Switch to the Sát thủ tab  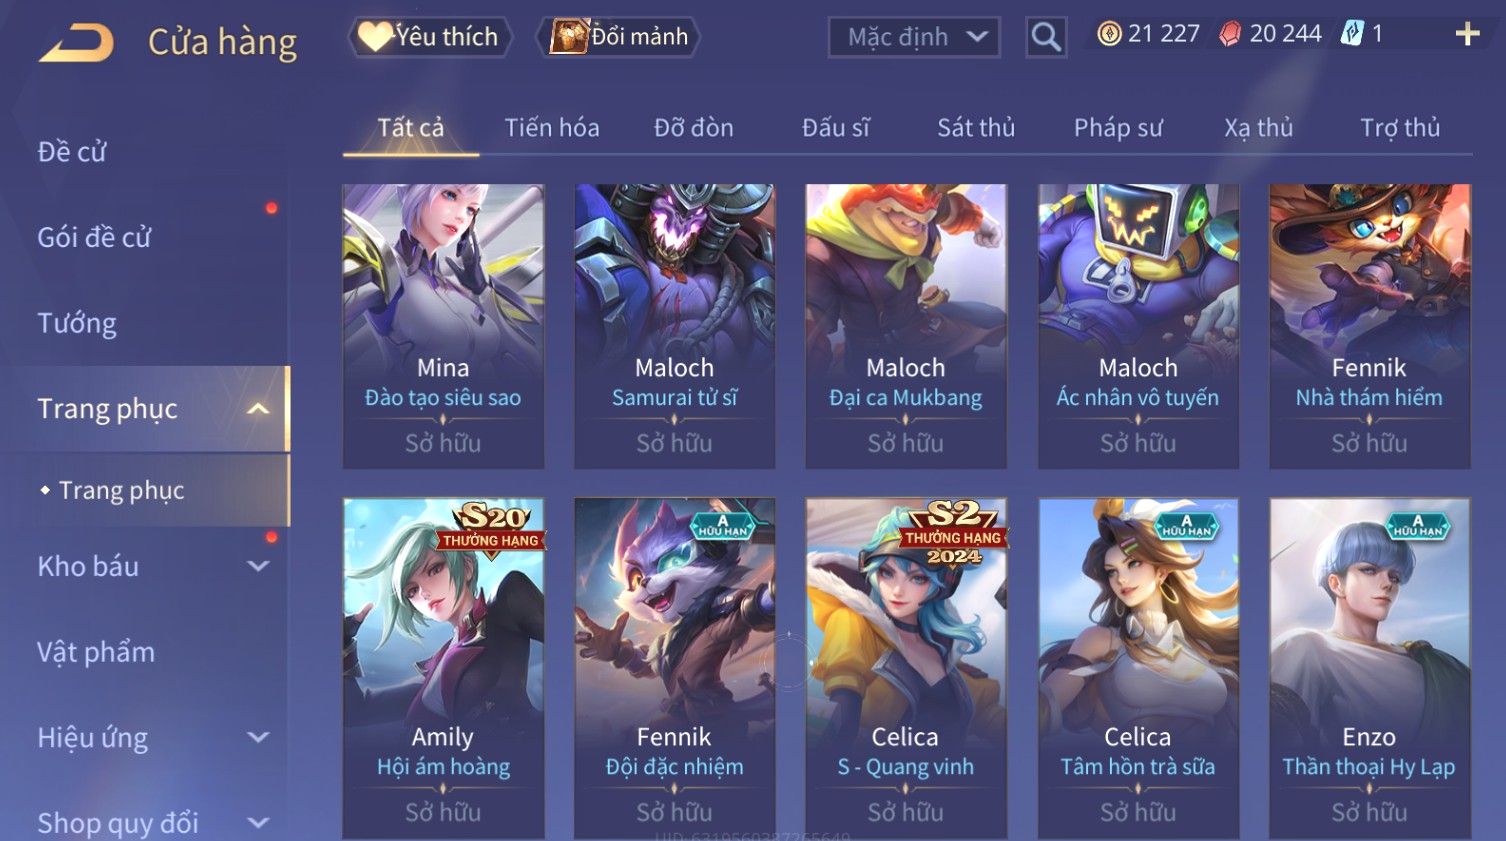[976, 128]
